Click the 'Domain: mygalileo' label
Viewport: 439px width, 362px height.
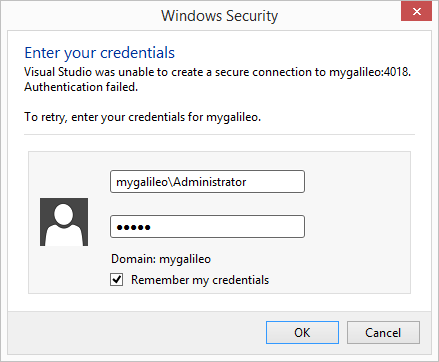pyautogui.click(x=161, y=259)
